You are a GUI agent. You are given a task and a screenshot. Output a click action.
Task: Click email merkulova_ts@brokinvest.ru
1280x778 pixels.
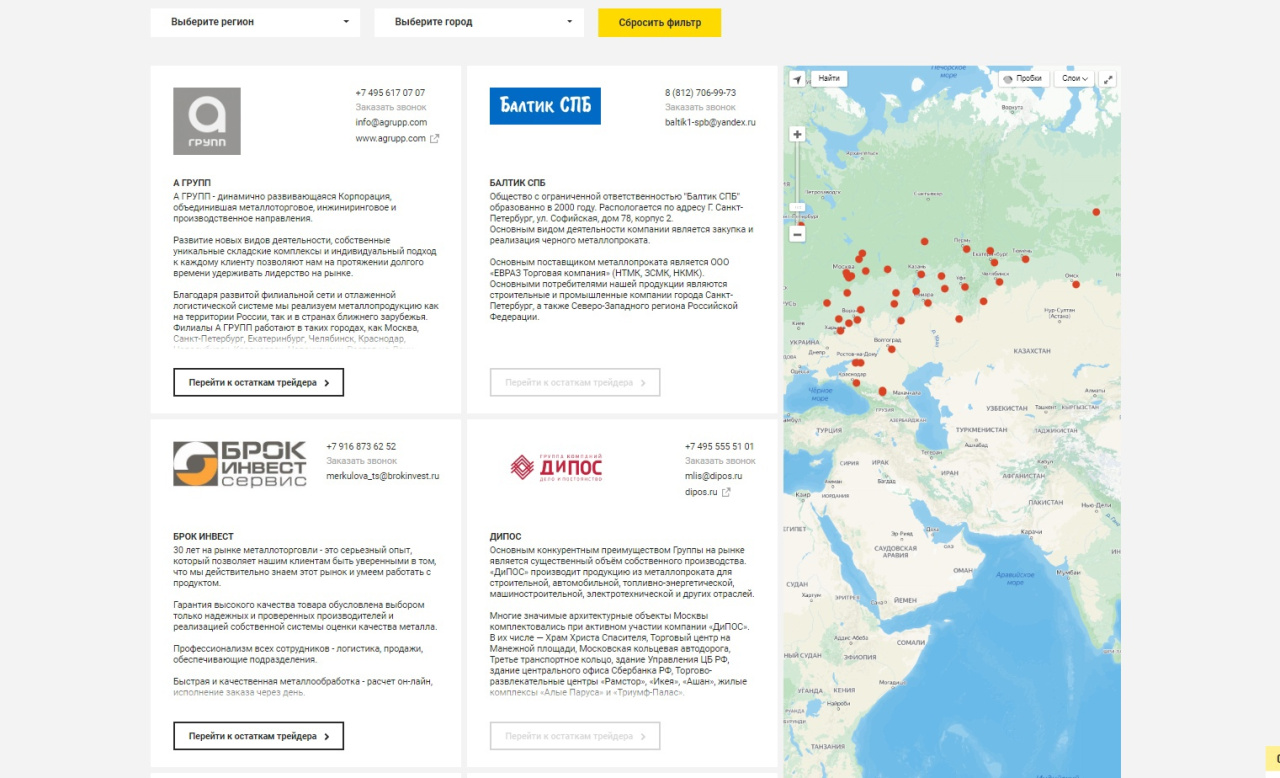click(x=383, y=476)
